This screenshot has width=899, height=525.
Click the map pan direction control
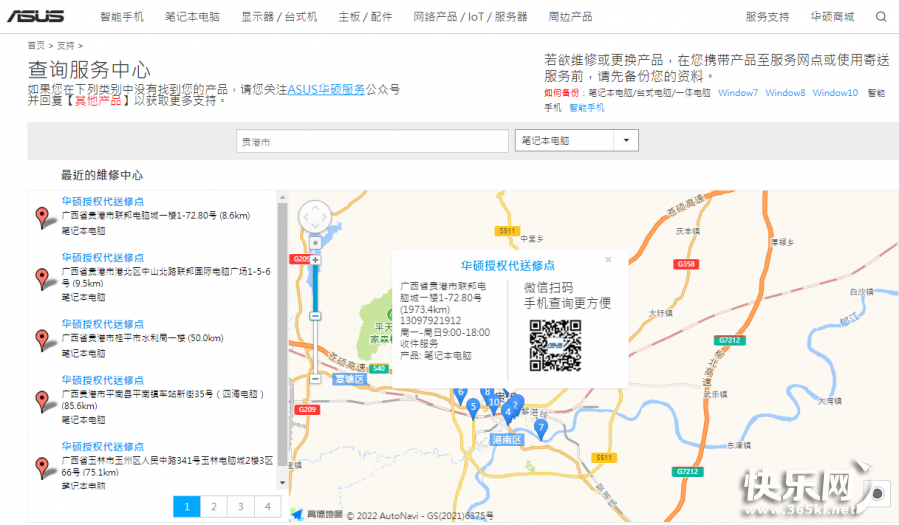click(x=315, y=217)
